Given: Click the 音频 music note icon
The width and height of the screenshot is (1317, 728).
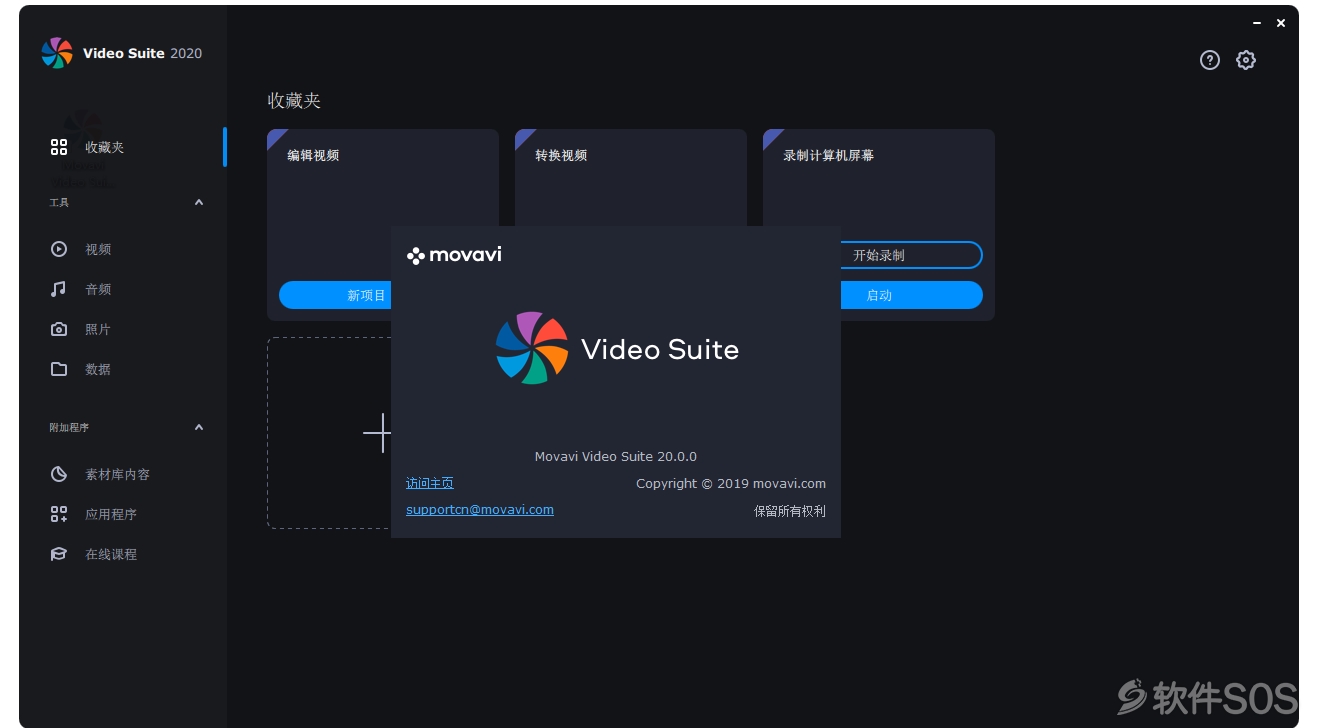Looking at the screenshot, I should point(59,289).
